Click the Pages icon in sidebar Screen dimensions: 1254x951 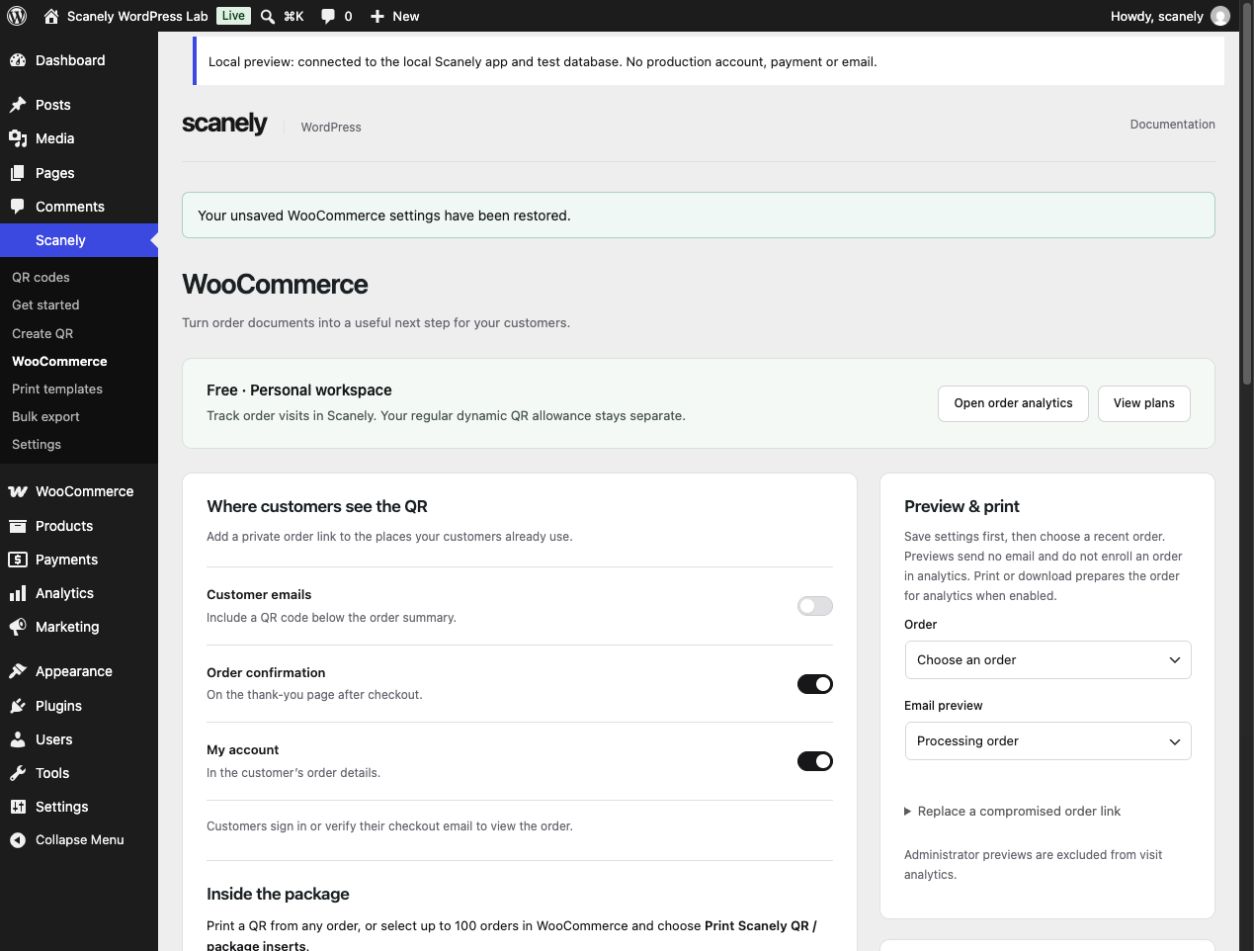coord(17,173)
